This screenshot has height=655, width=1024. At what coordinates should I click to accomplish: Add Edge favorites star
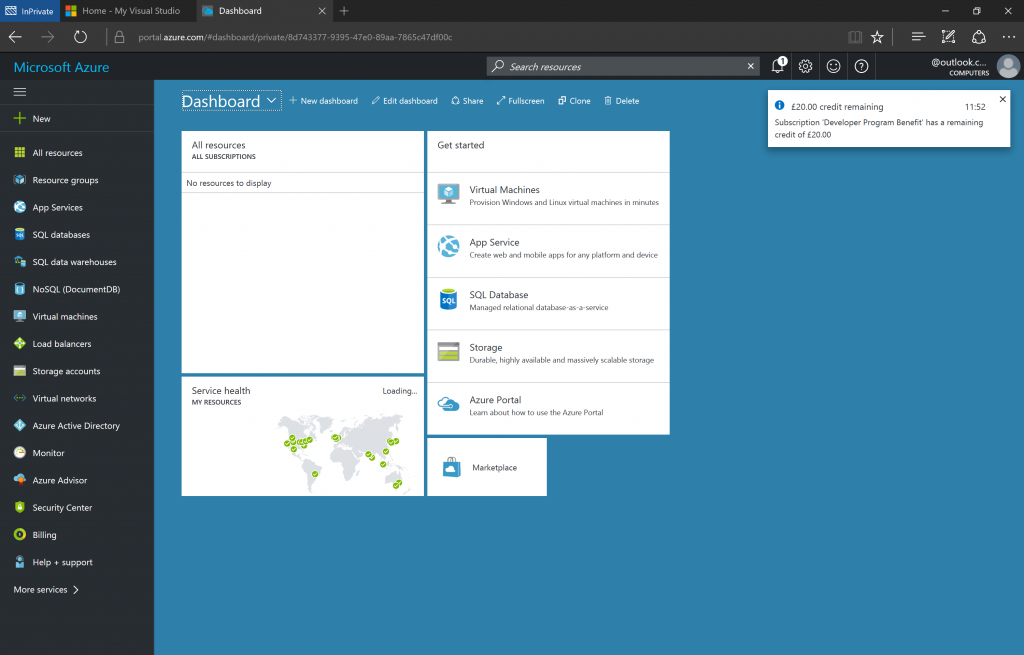pyautogui.click(x=877, y=37)
